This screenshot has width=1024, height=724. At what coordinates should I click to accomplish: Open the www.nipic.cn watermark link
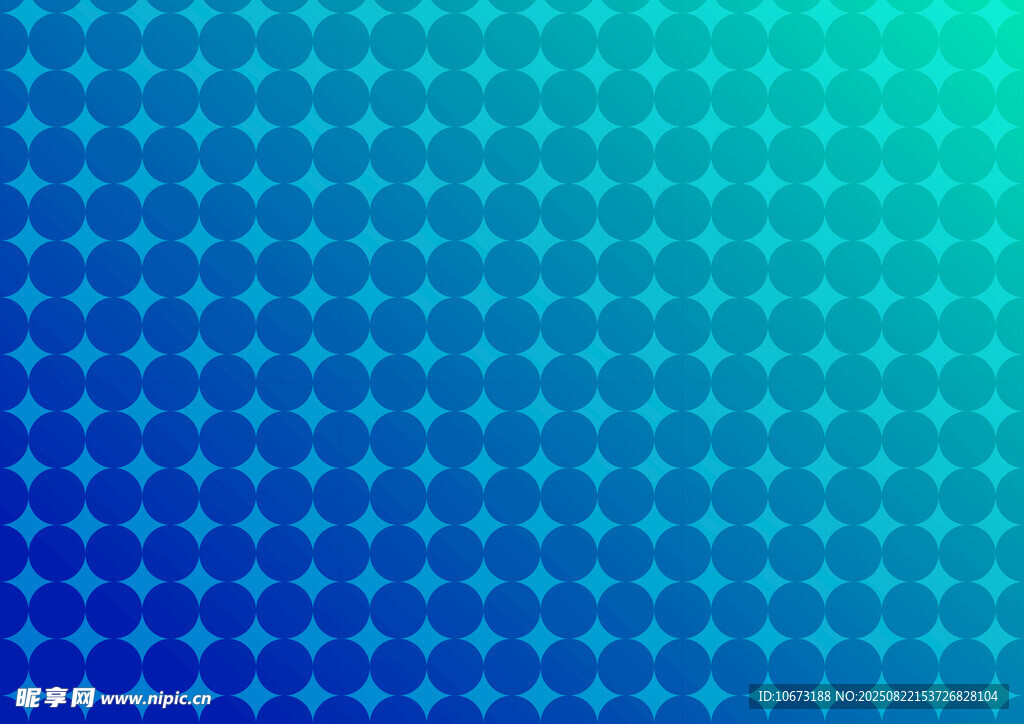click(x=156, y=699)
